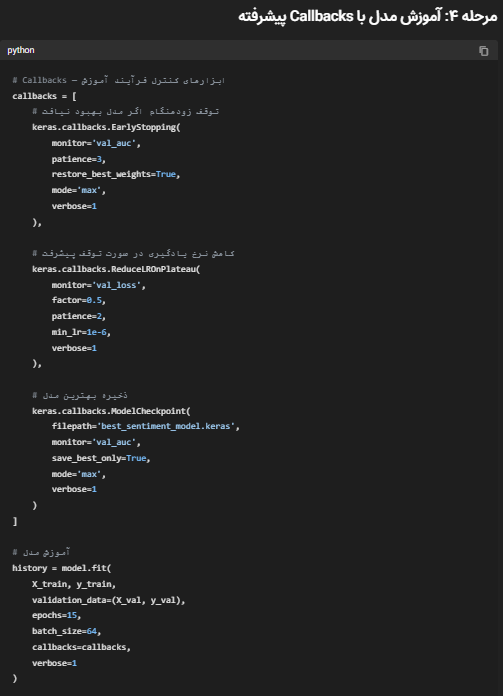This screenshot has height=696, width=503.
Task: Click the X_train, y_train, line
Action: click(x=74, y=584)
